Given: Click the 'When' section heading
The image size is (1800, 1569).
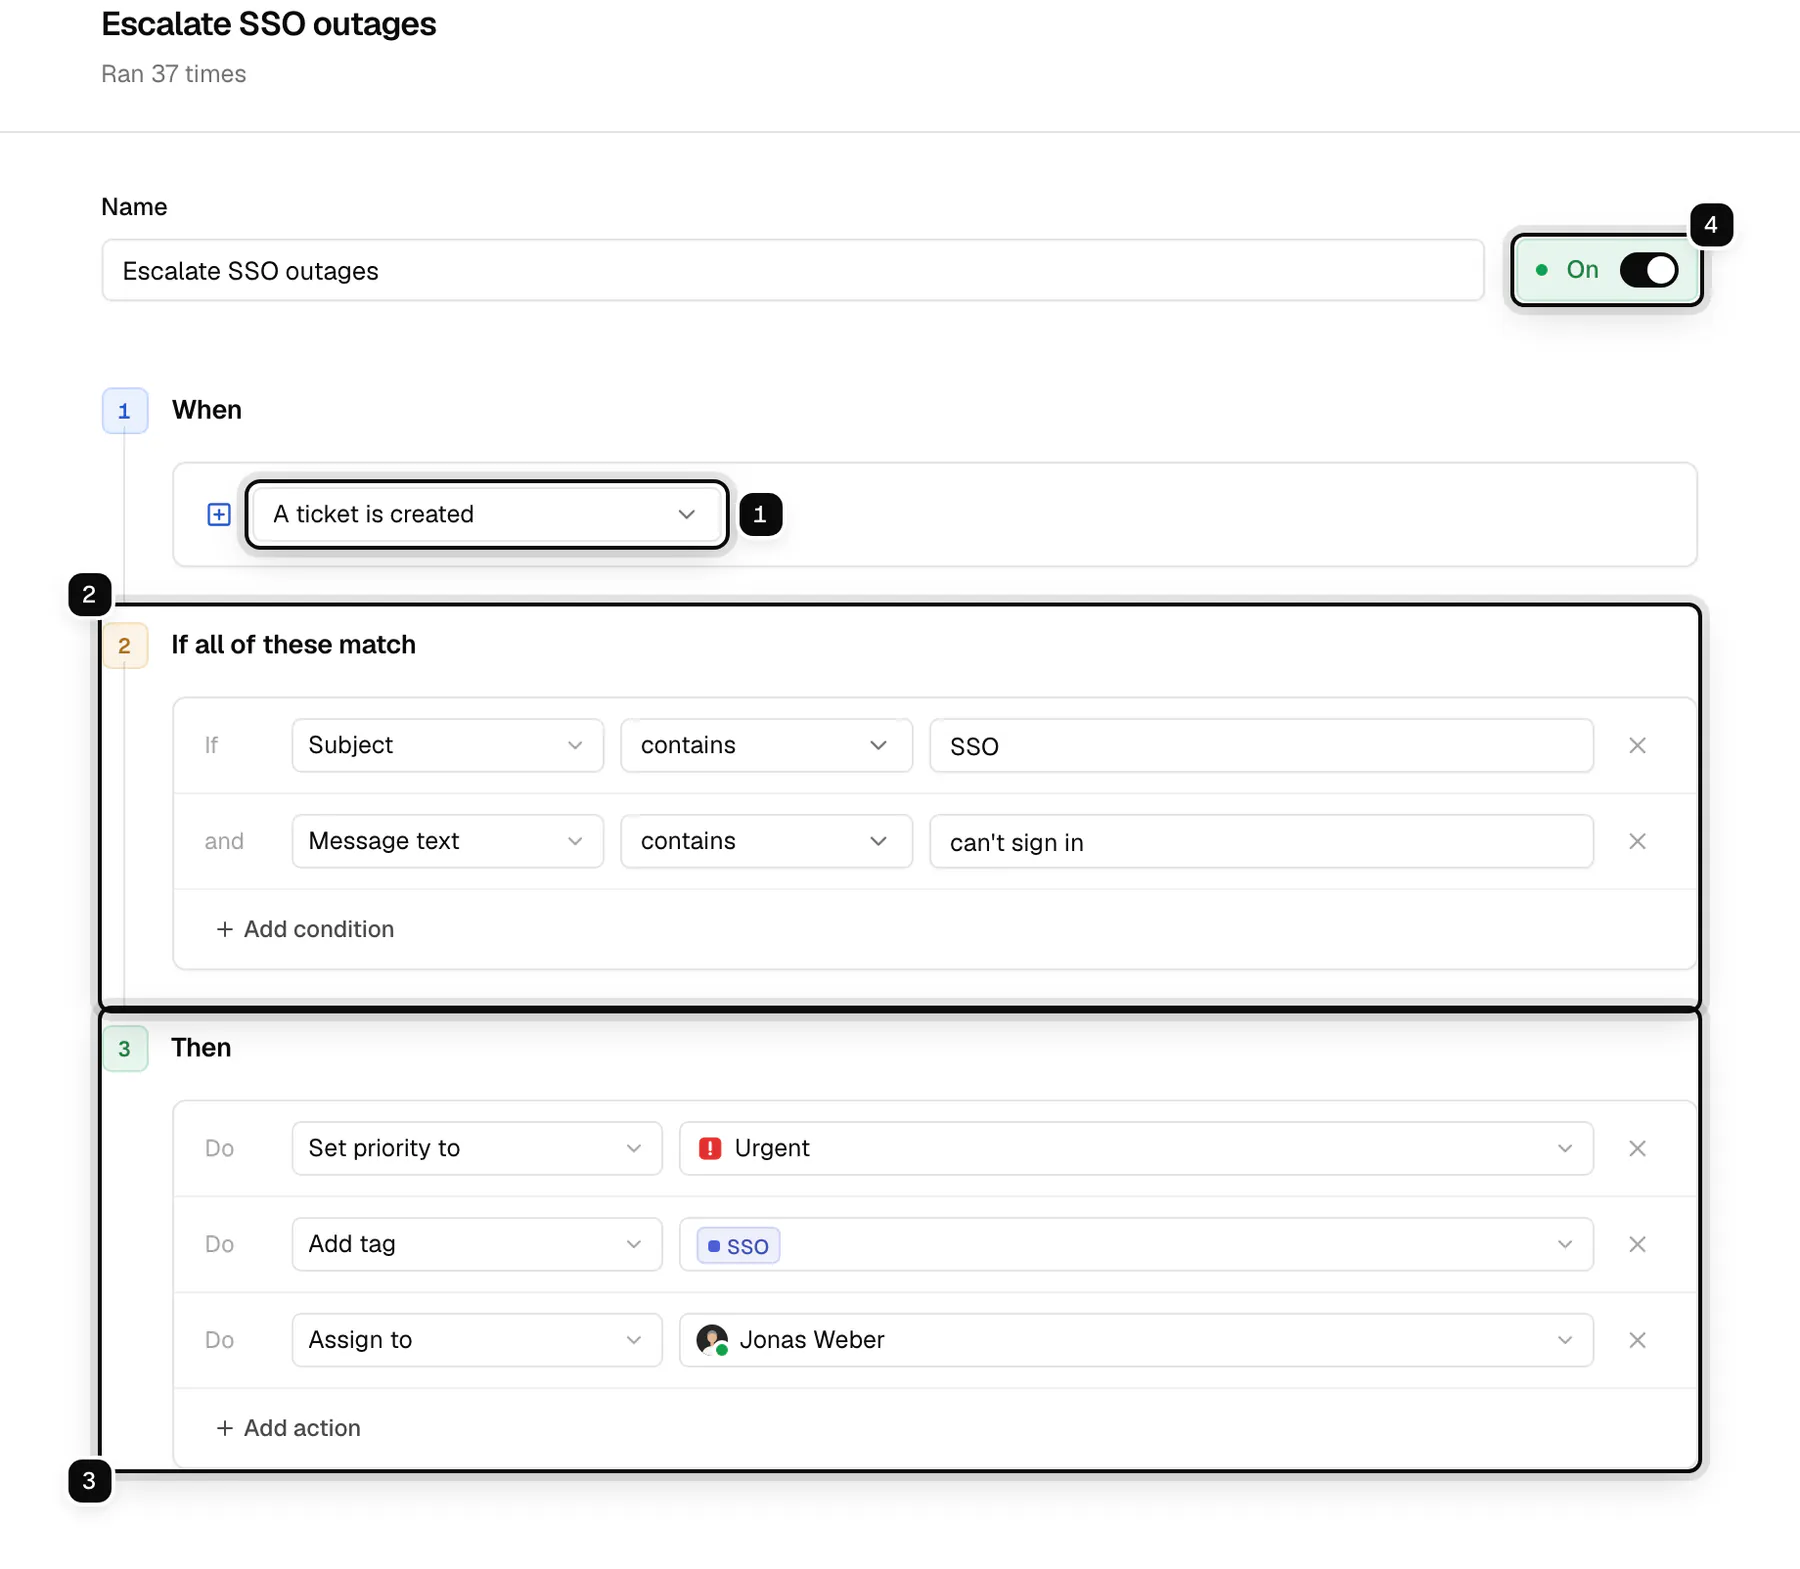Looking at the screenshot, I should (x=207, y=410).
